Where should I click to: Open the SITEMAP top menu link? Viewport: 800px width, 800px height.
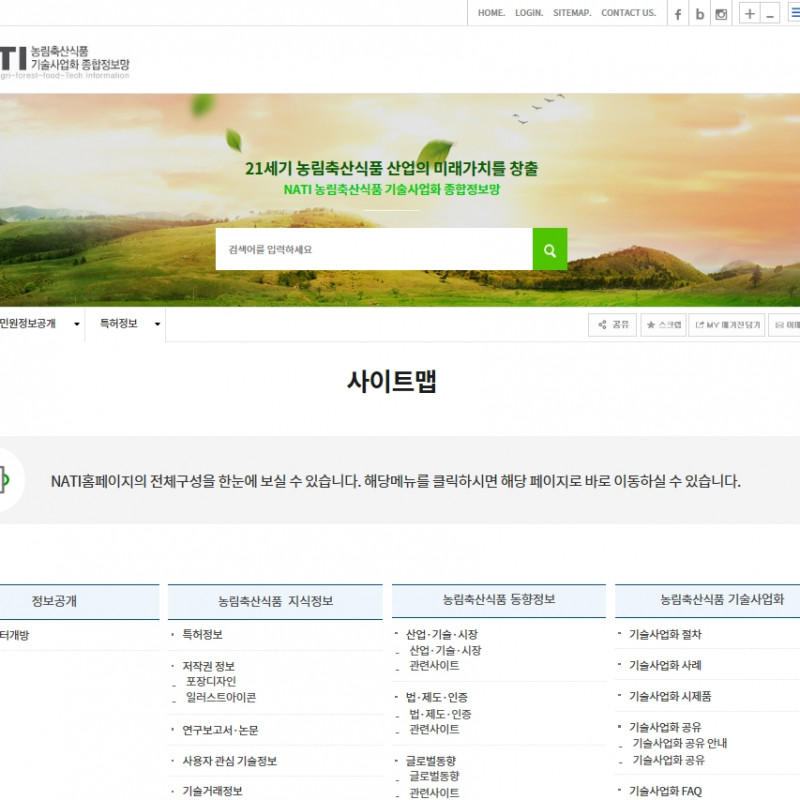point(572,13)
